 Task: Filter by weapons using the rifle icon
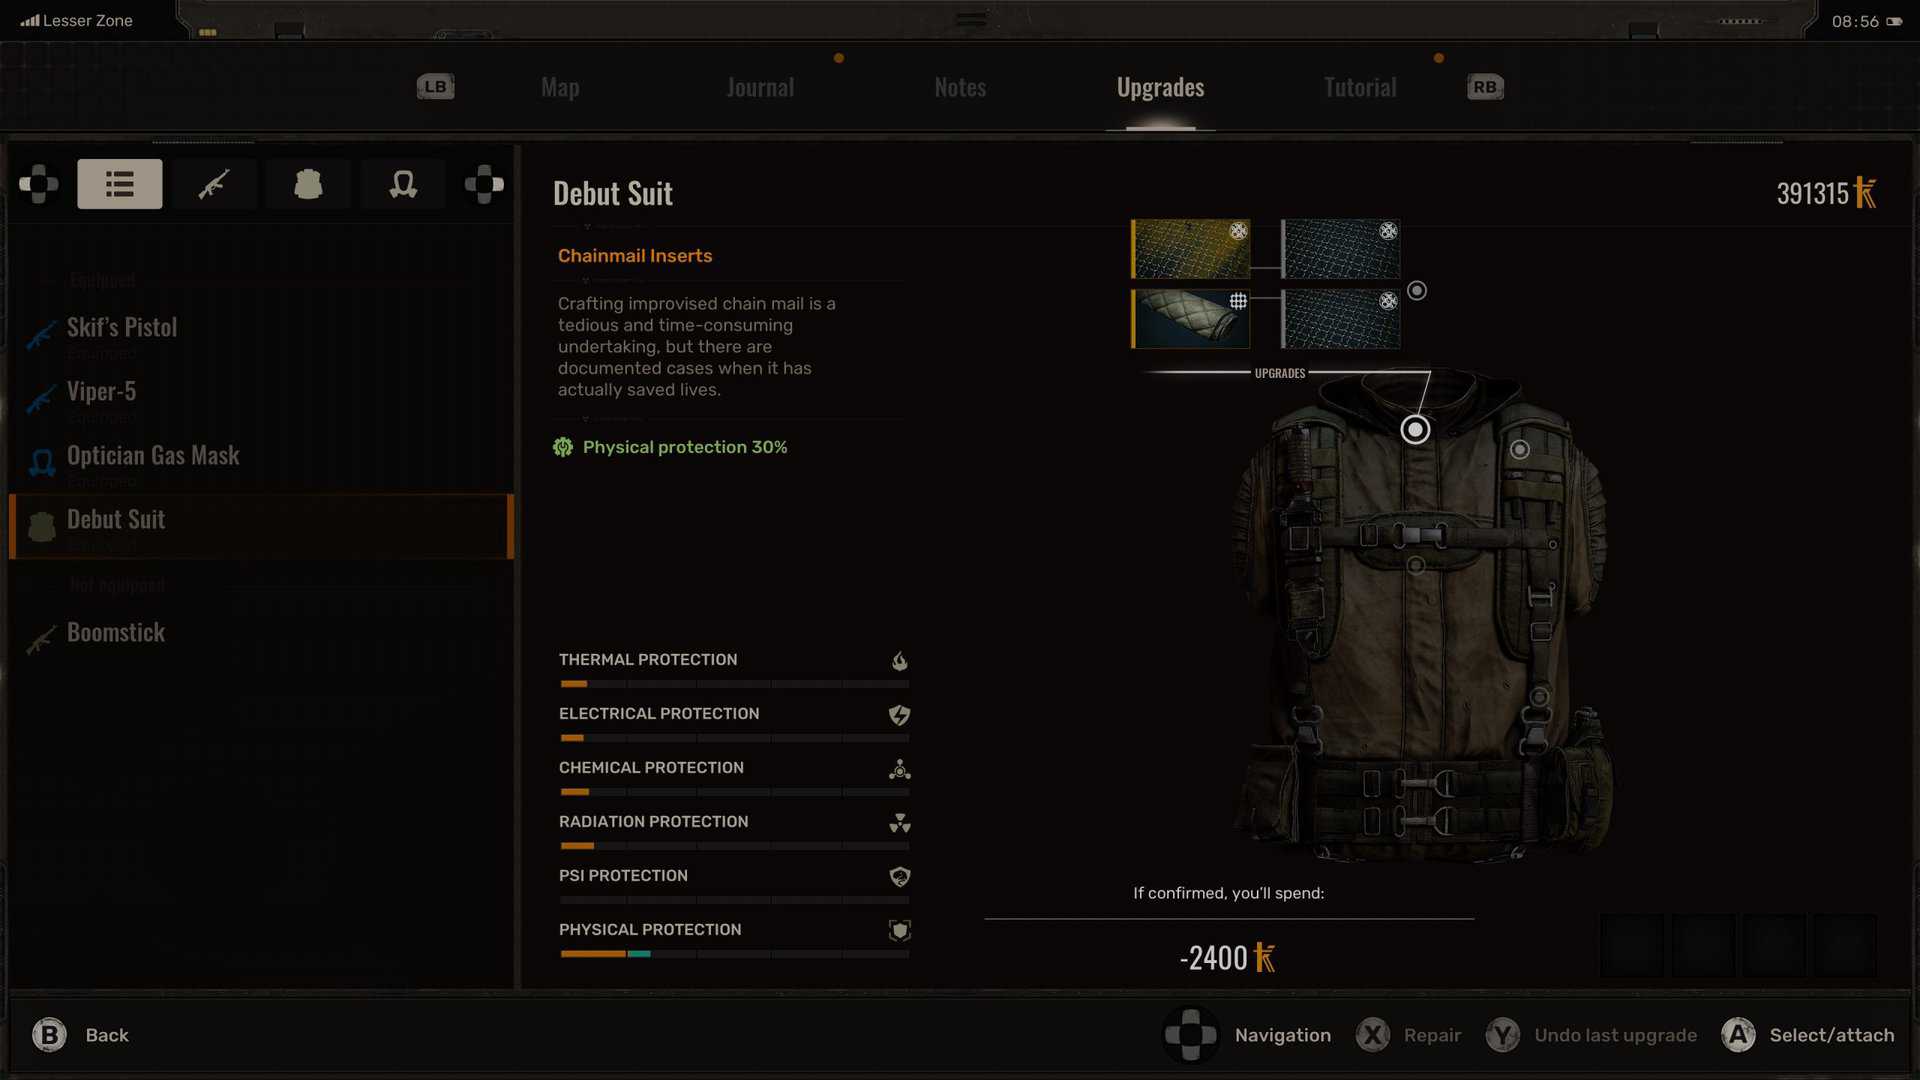point(214,184)
